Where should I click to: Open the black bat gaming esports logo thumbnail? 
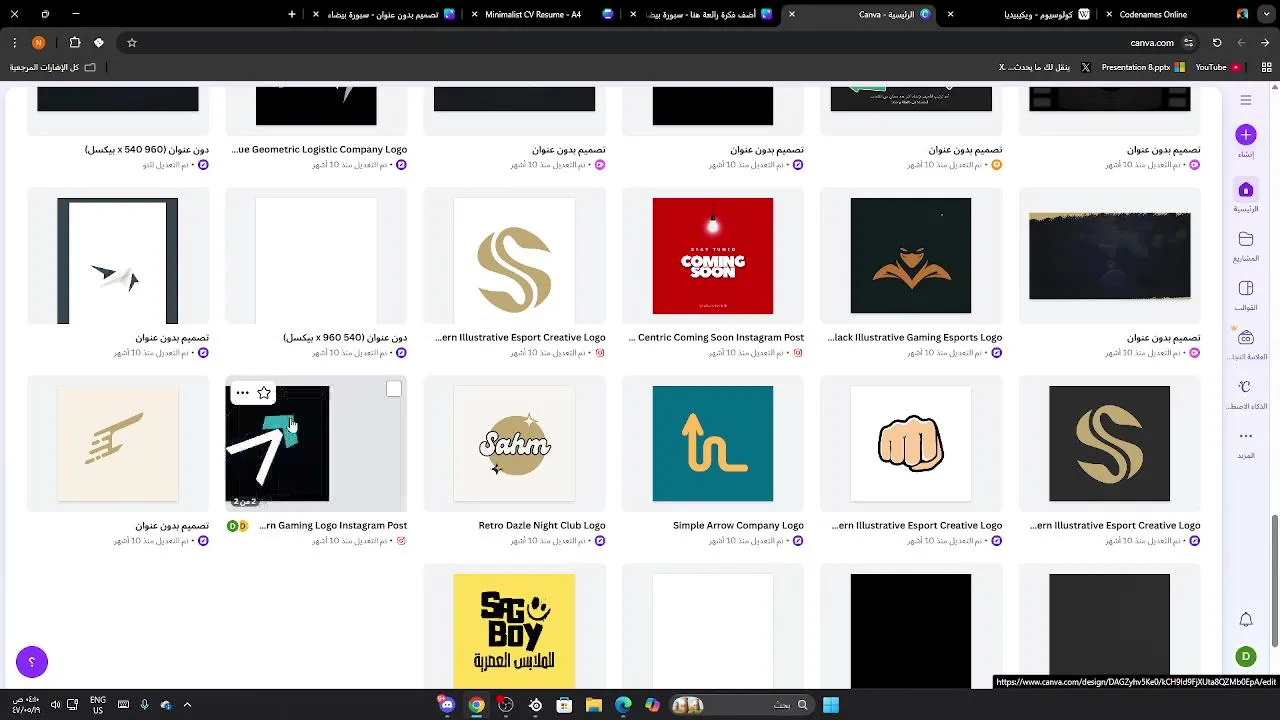pos(911,256)
